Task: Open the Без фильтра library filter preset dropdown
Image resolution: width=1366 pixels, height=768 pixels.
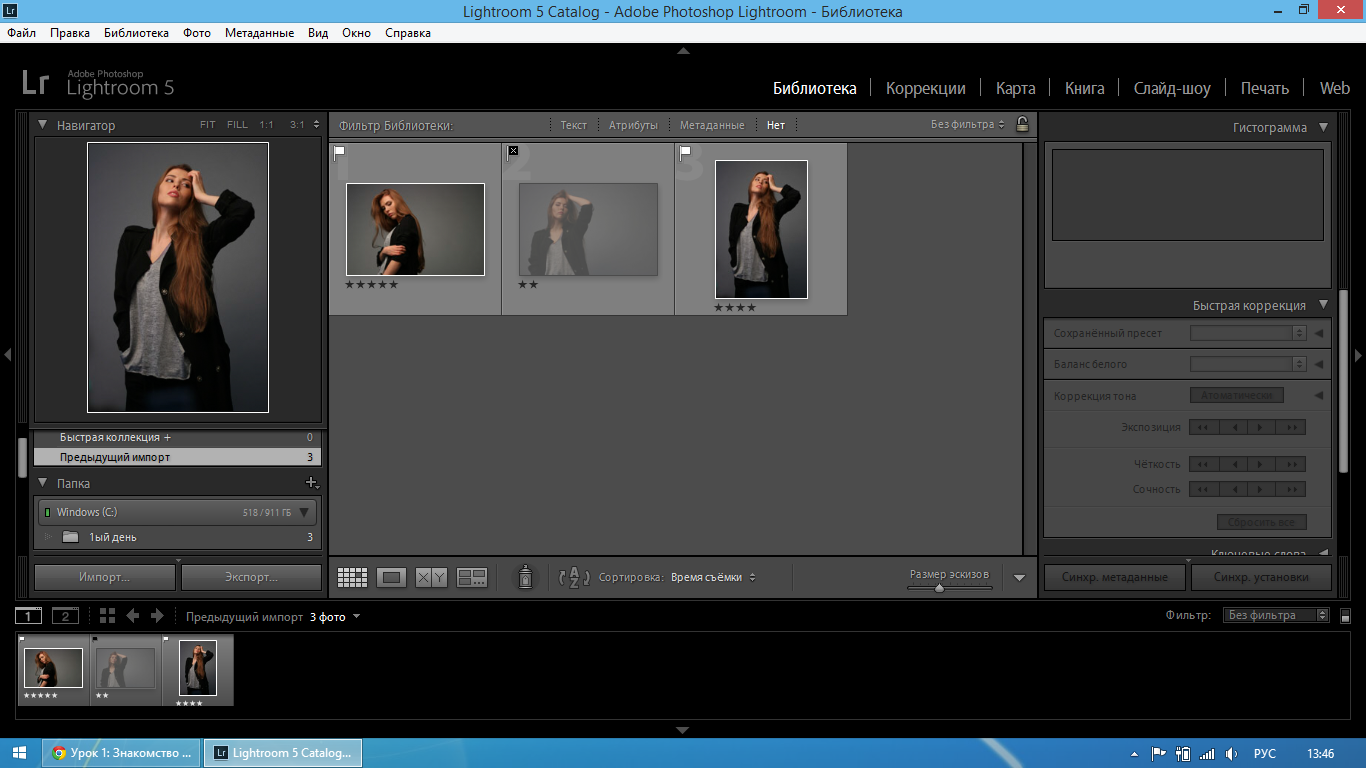Action: click(x=968, y=124)
